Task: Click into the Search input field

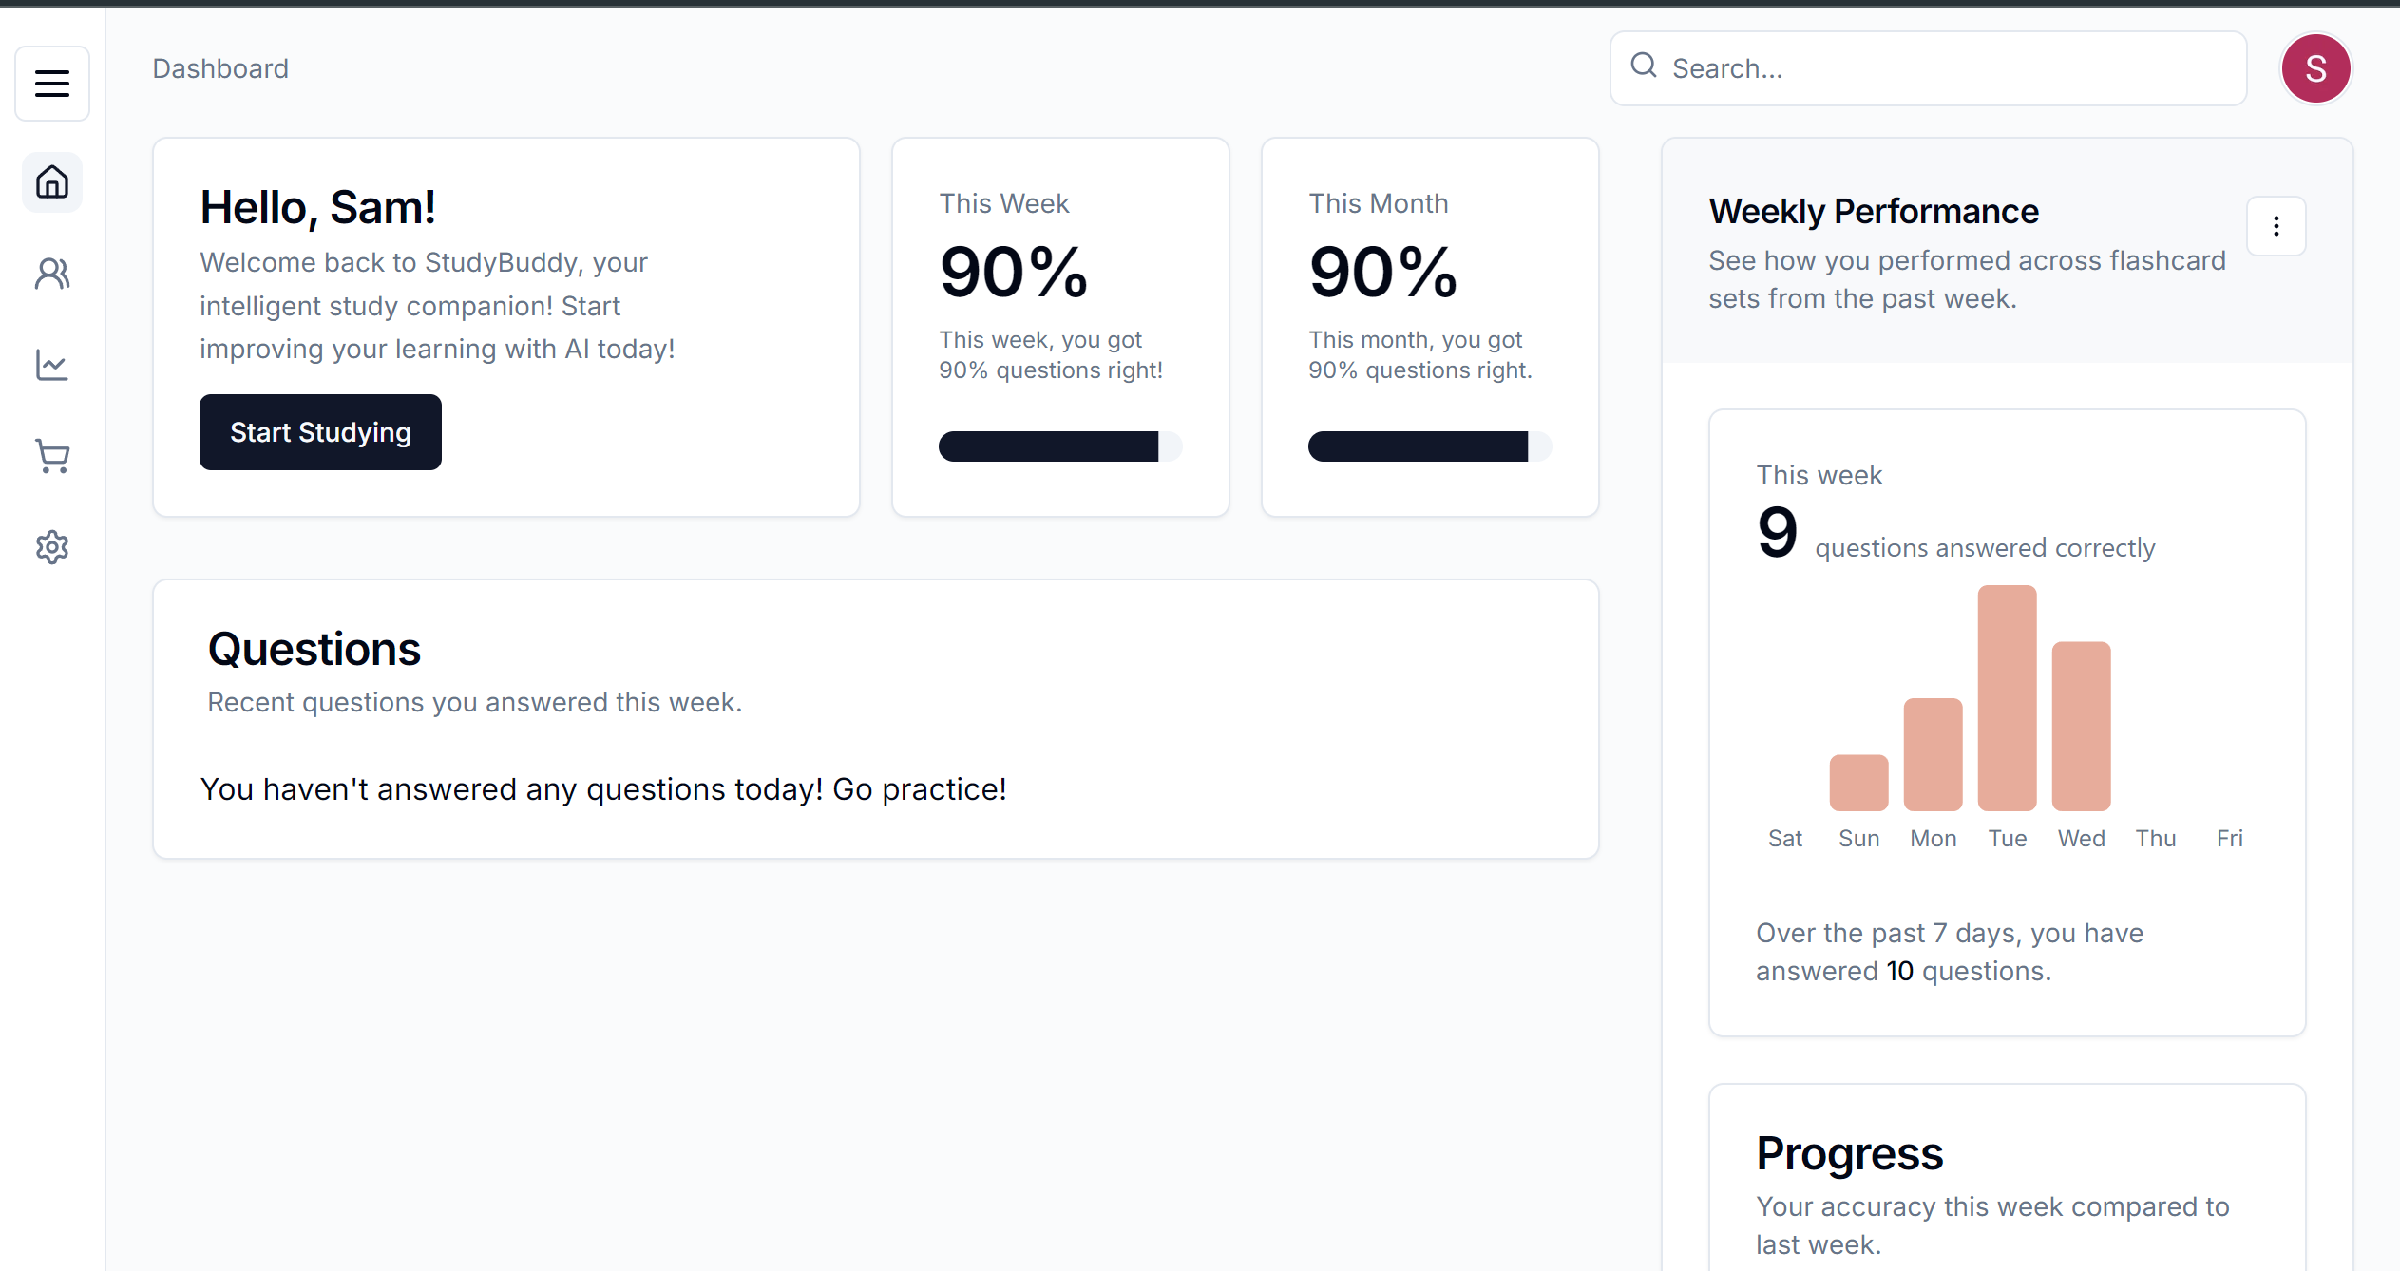Action: click(1928, 68)
